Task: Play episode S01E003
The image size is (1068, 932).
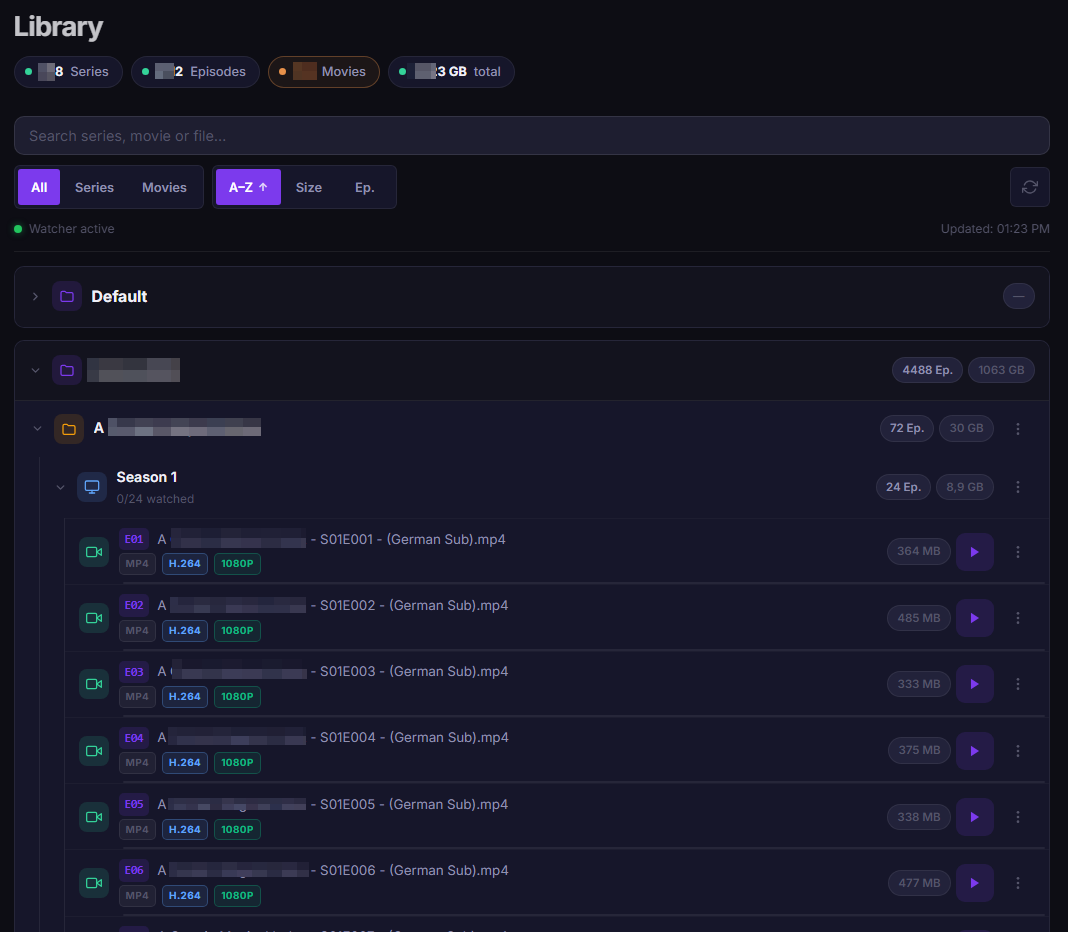Action: click(x=974, y=684)
